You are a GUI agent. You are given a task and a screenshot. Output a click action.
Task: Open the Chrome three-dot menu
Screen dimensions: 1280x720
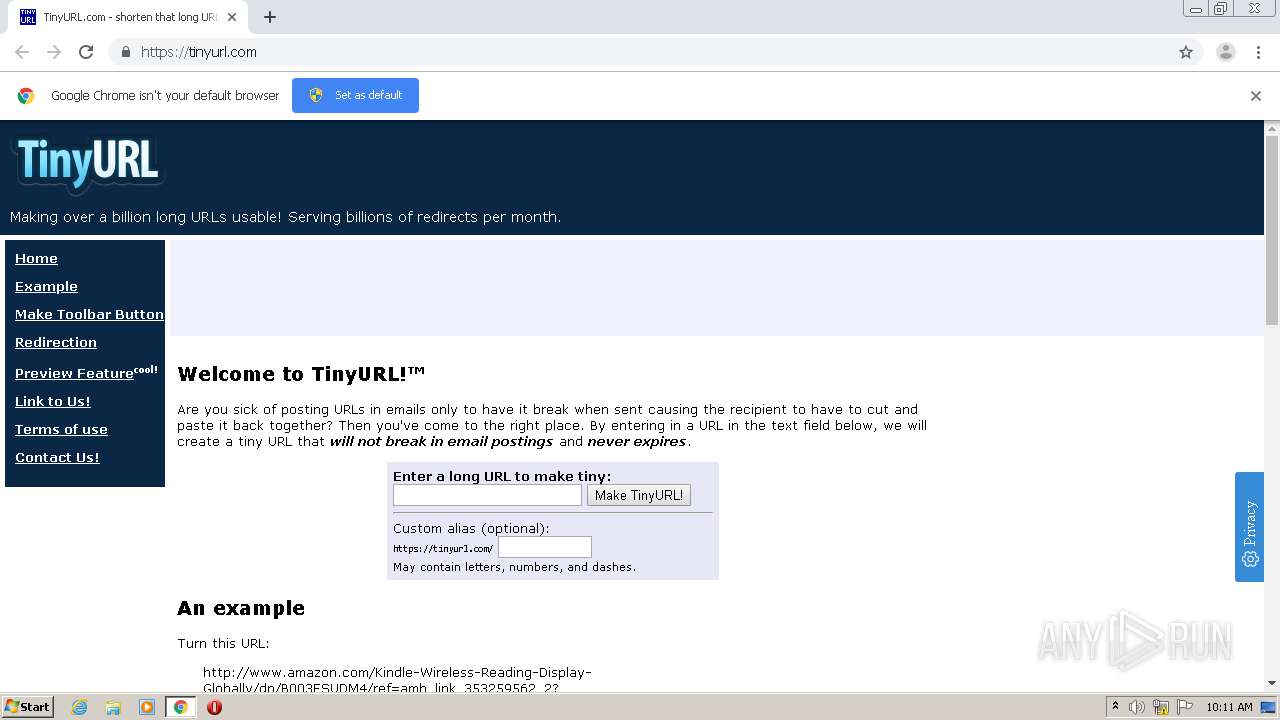point(1258,52)
